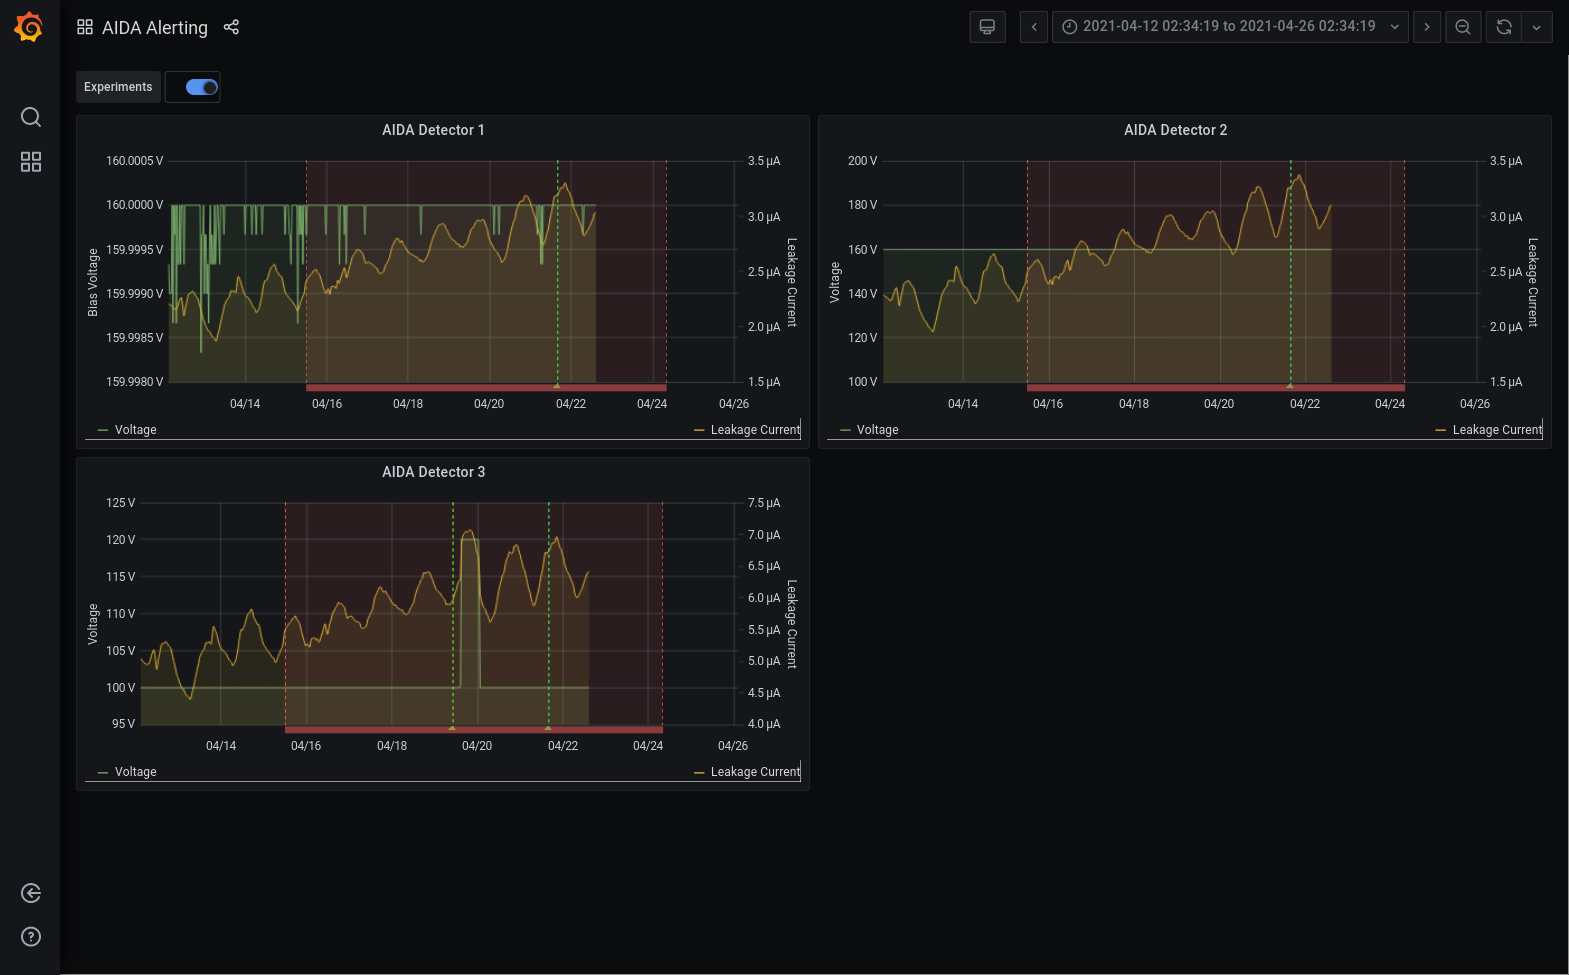Viewport: 1569px width, 975px height.
Task: Toggle the Experiments annotation switch
Action: (x=202, y=87)
